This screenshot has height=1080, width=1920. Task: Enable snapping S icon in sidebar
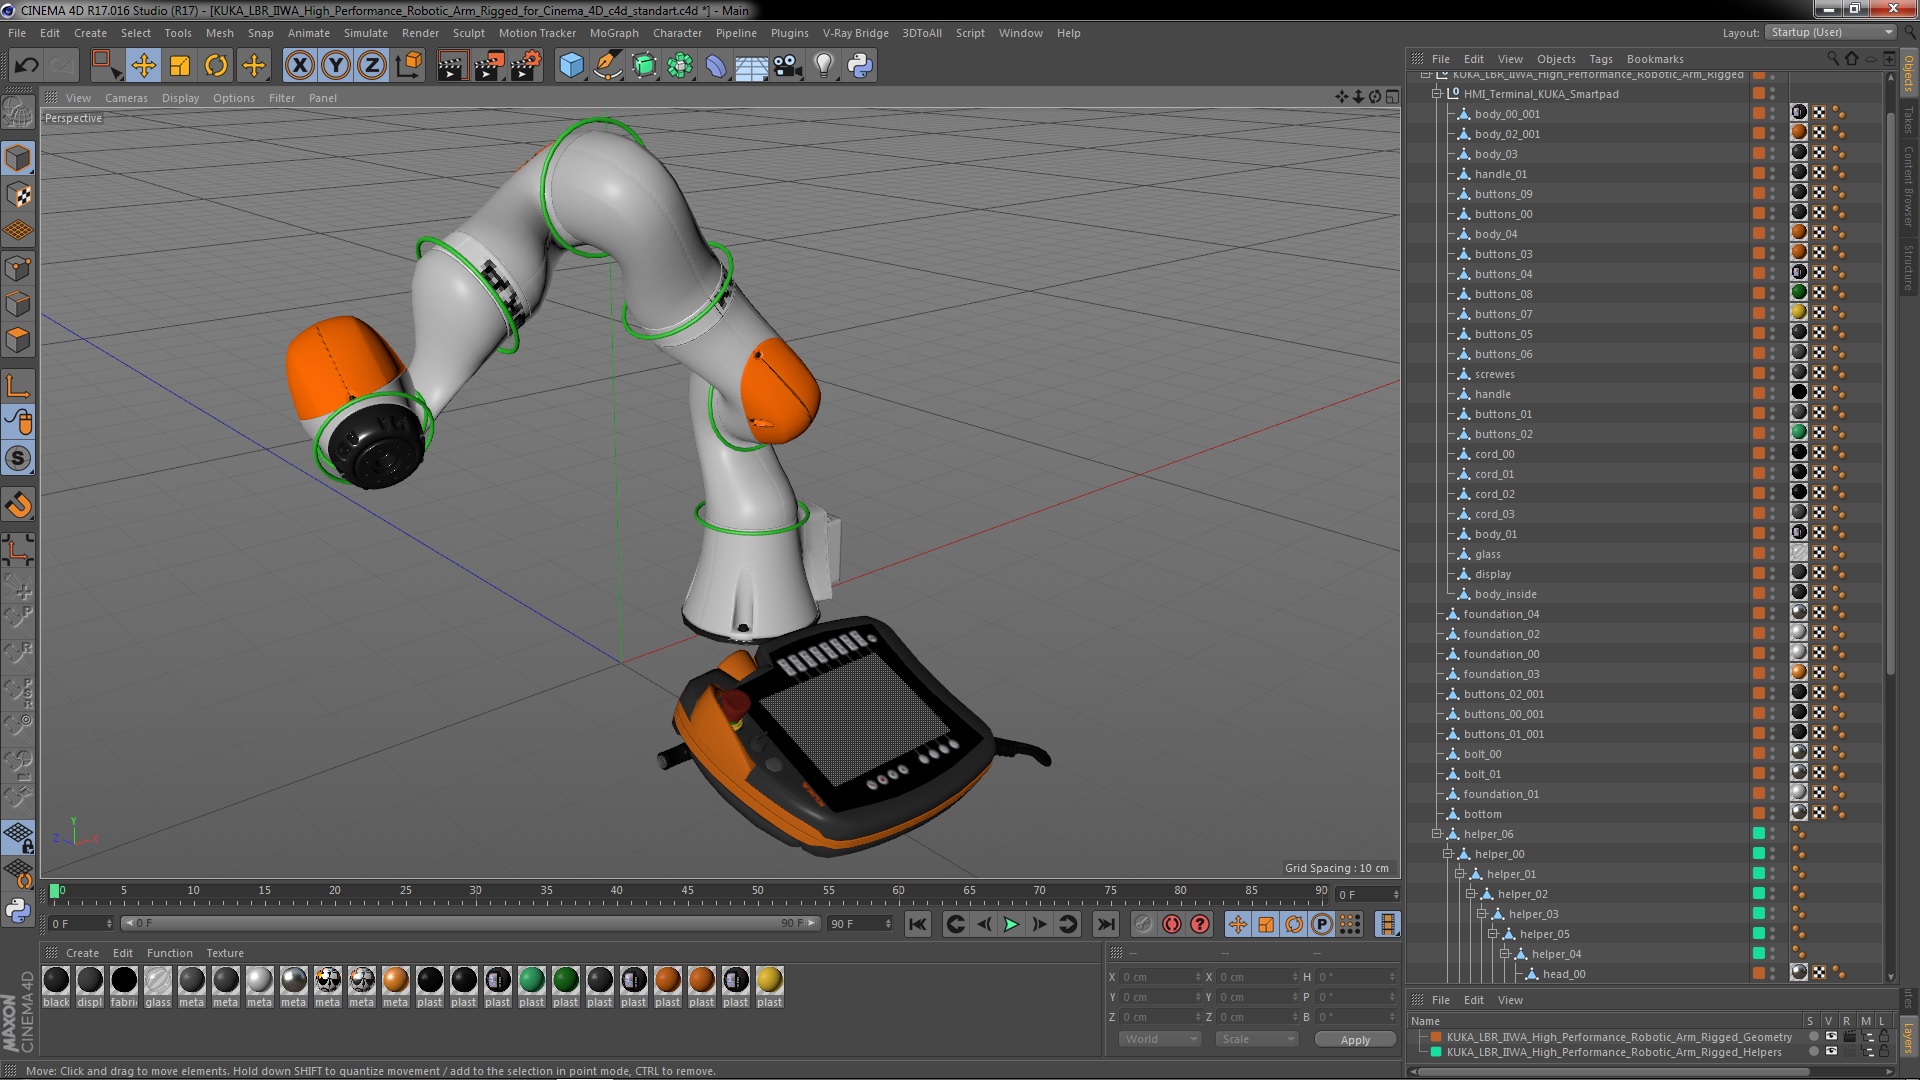coord(18,459)
